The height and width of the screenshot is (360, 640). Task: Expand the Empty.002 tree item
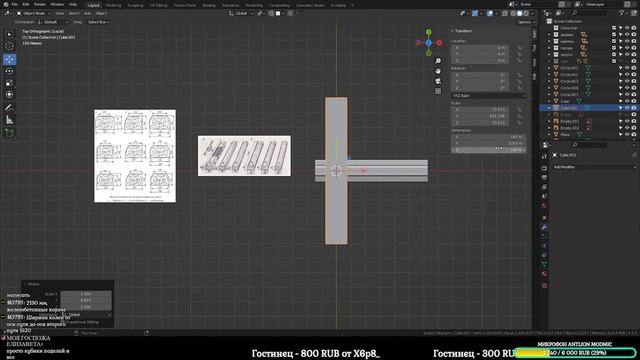point(549,128)
